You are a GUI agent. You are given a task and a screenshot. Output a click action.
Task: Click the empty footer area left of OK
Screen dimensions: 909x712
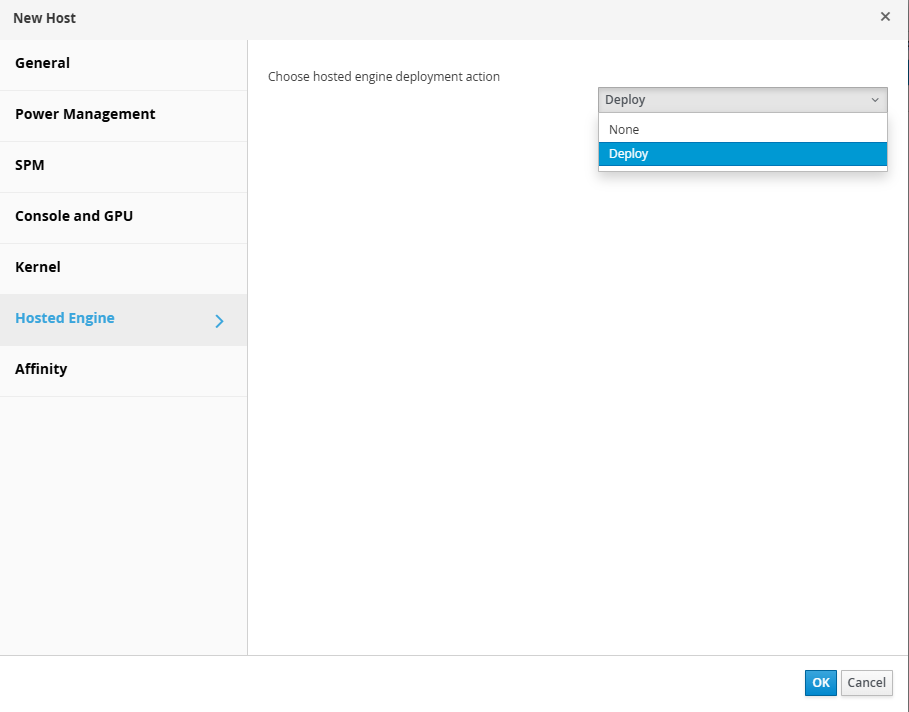pyautogui.click(x=400, y=683)
